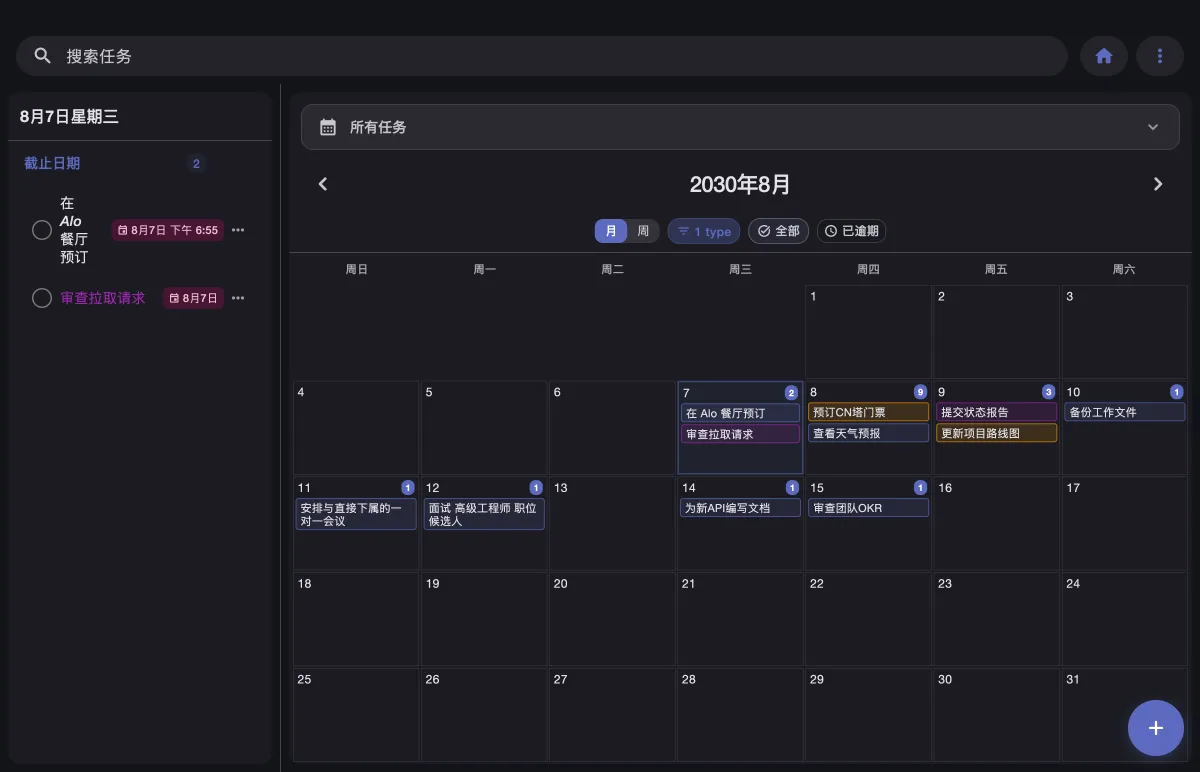Click the count badge on day 11
1200x772 pixels.
pos(408,488)
